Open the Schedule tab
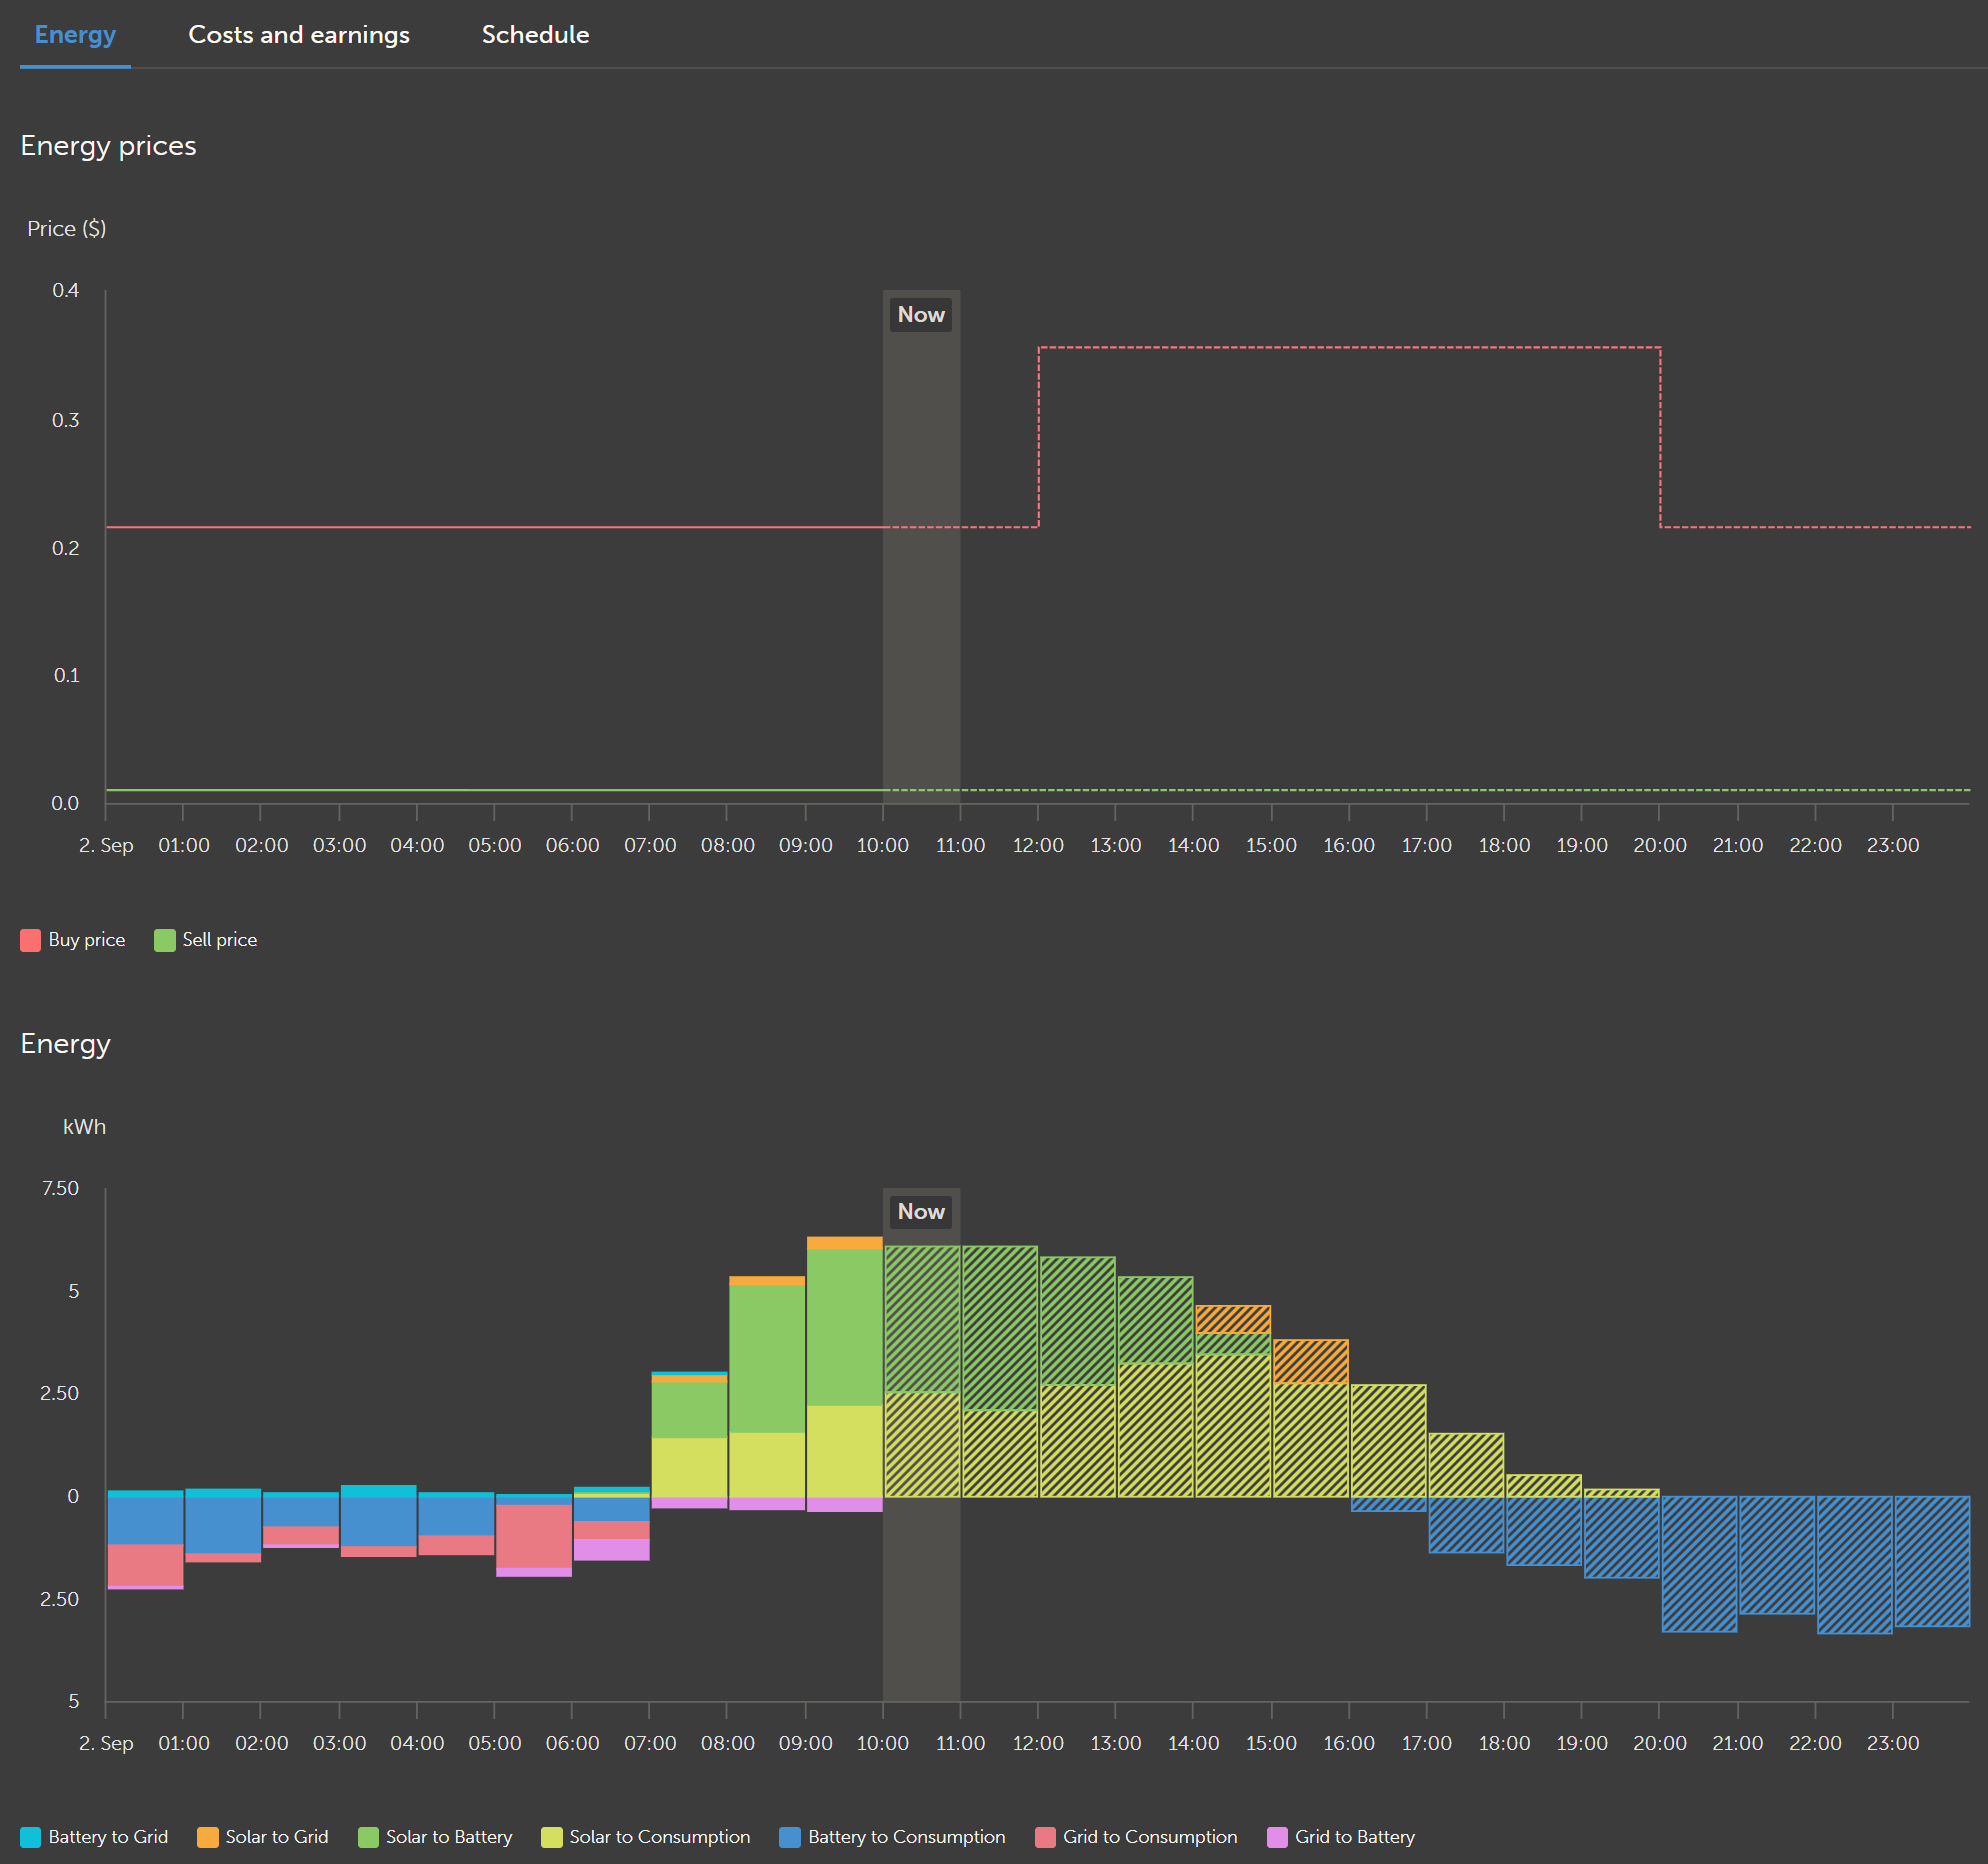 [x=535, y=35]
